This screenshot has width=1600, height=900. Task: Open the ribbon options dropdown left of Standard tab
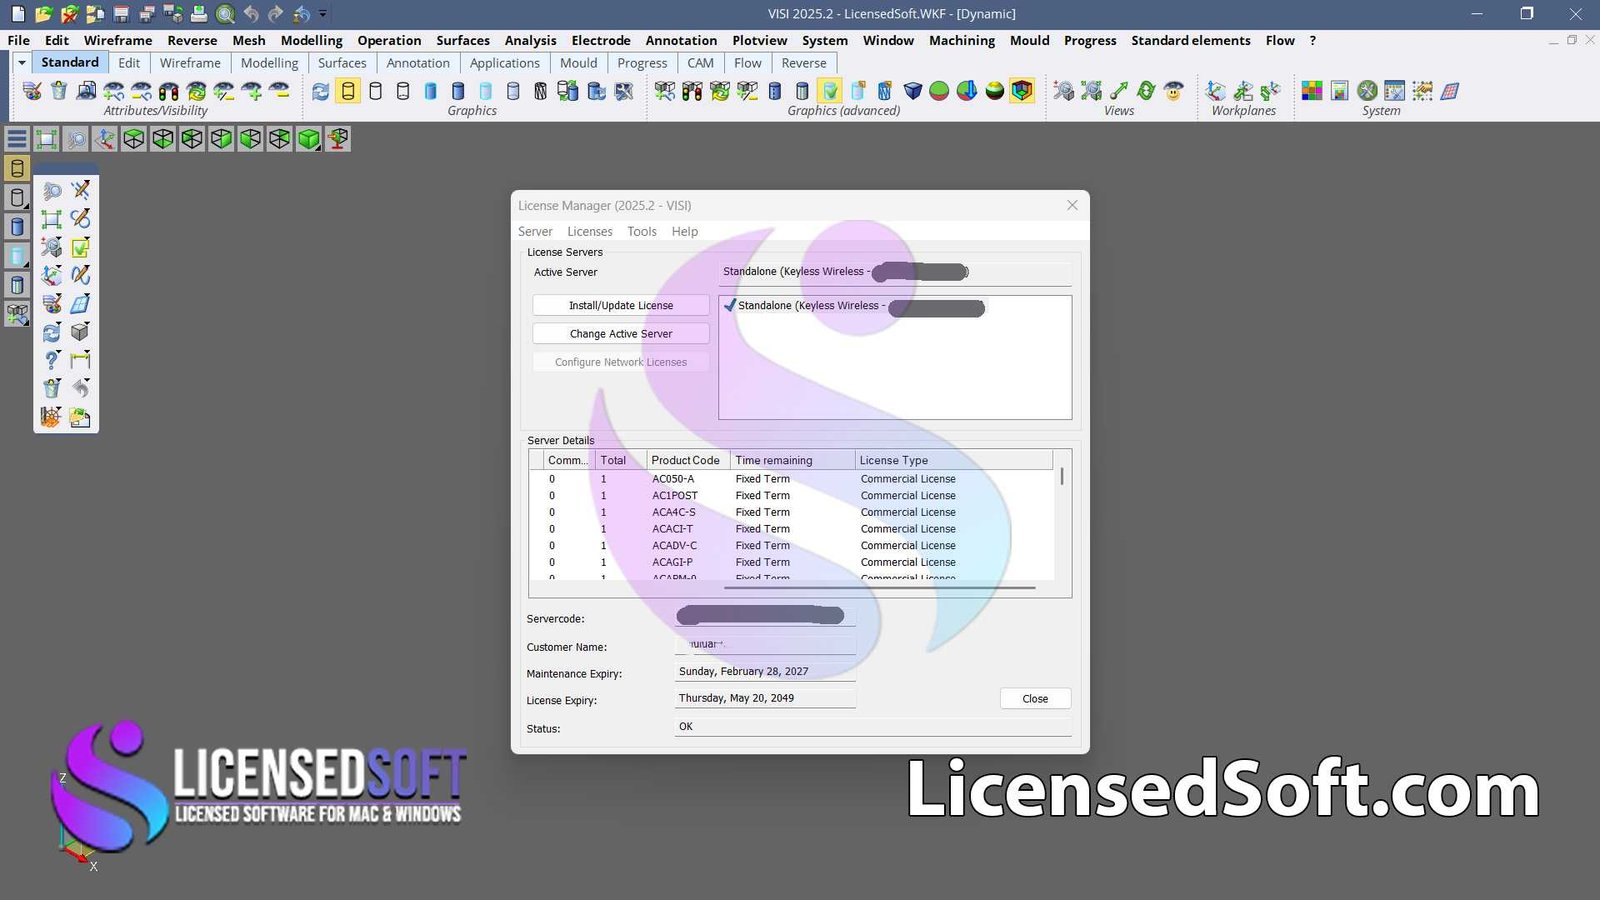click(x=21, y=62)
